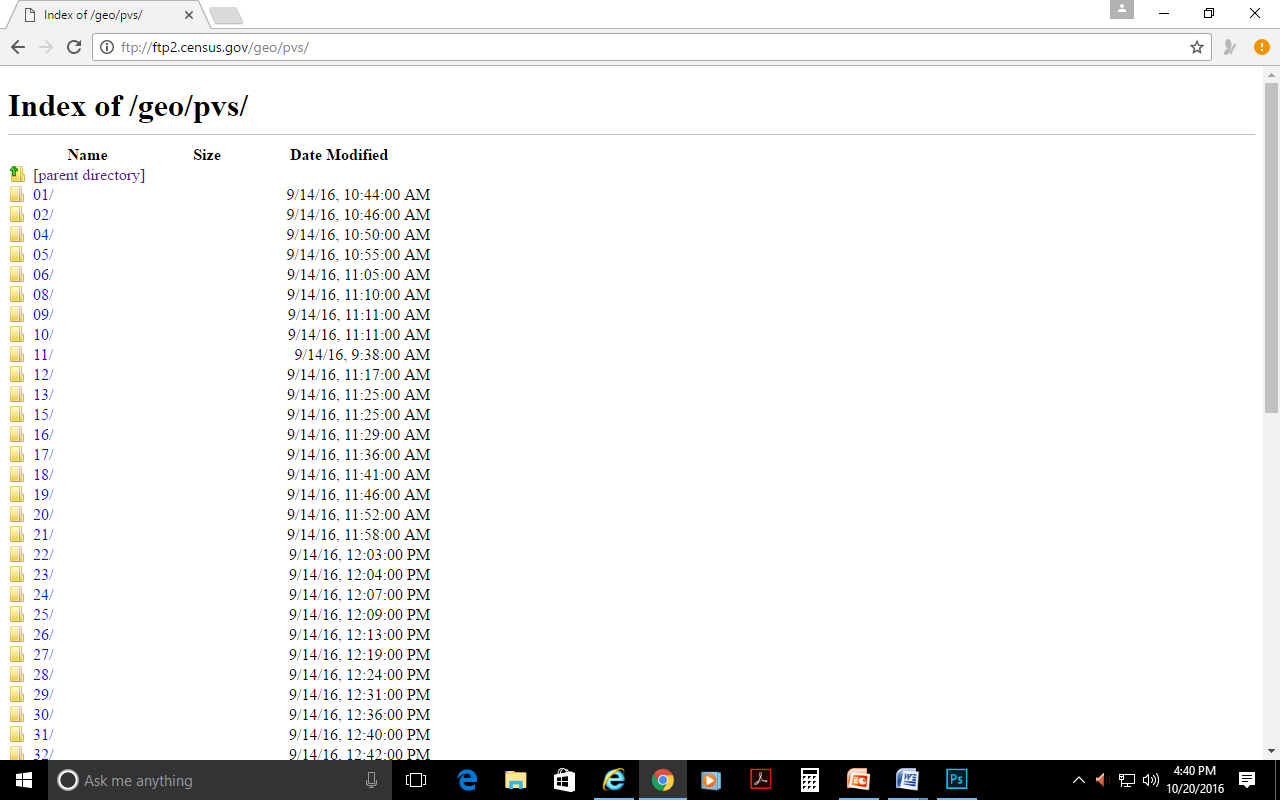Click the 'Size' column header
The height and width of the screenshot is (800, 1280).
[207, 155]
